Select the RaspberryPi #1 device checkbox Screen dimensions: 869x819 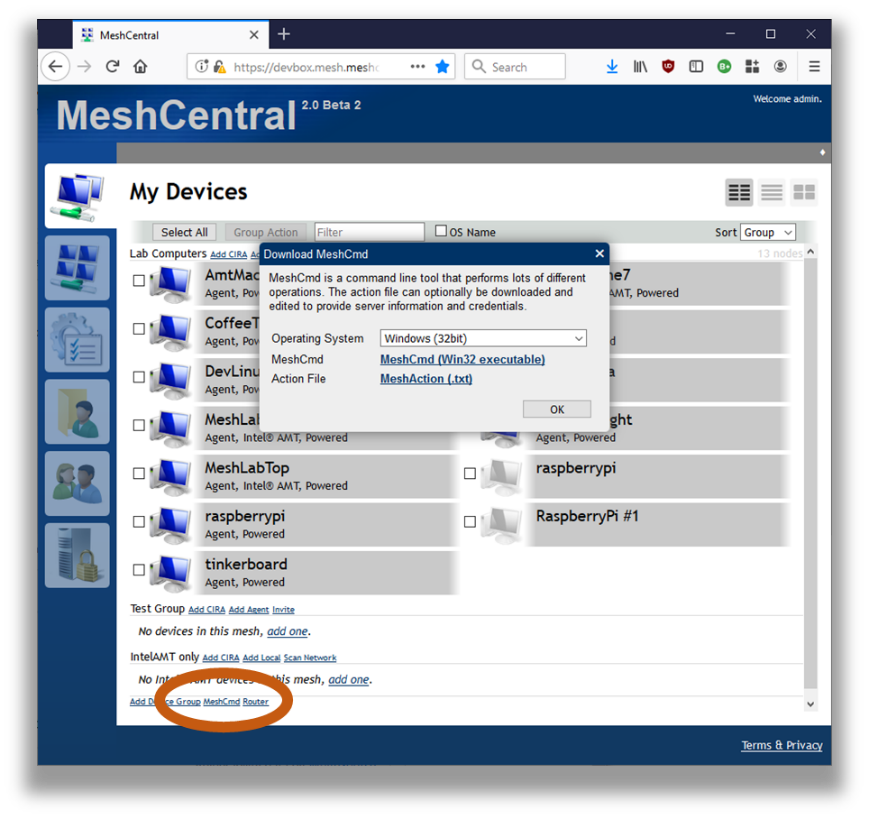pyautogui.click(x=470, y=522)
